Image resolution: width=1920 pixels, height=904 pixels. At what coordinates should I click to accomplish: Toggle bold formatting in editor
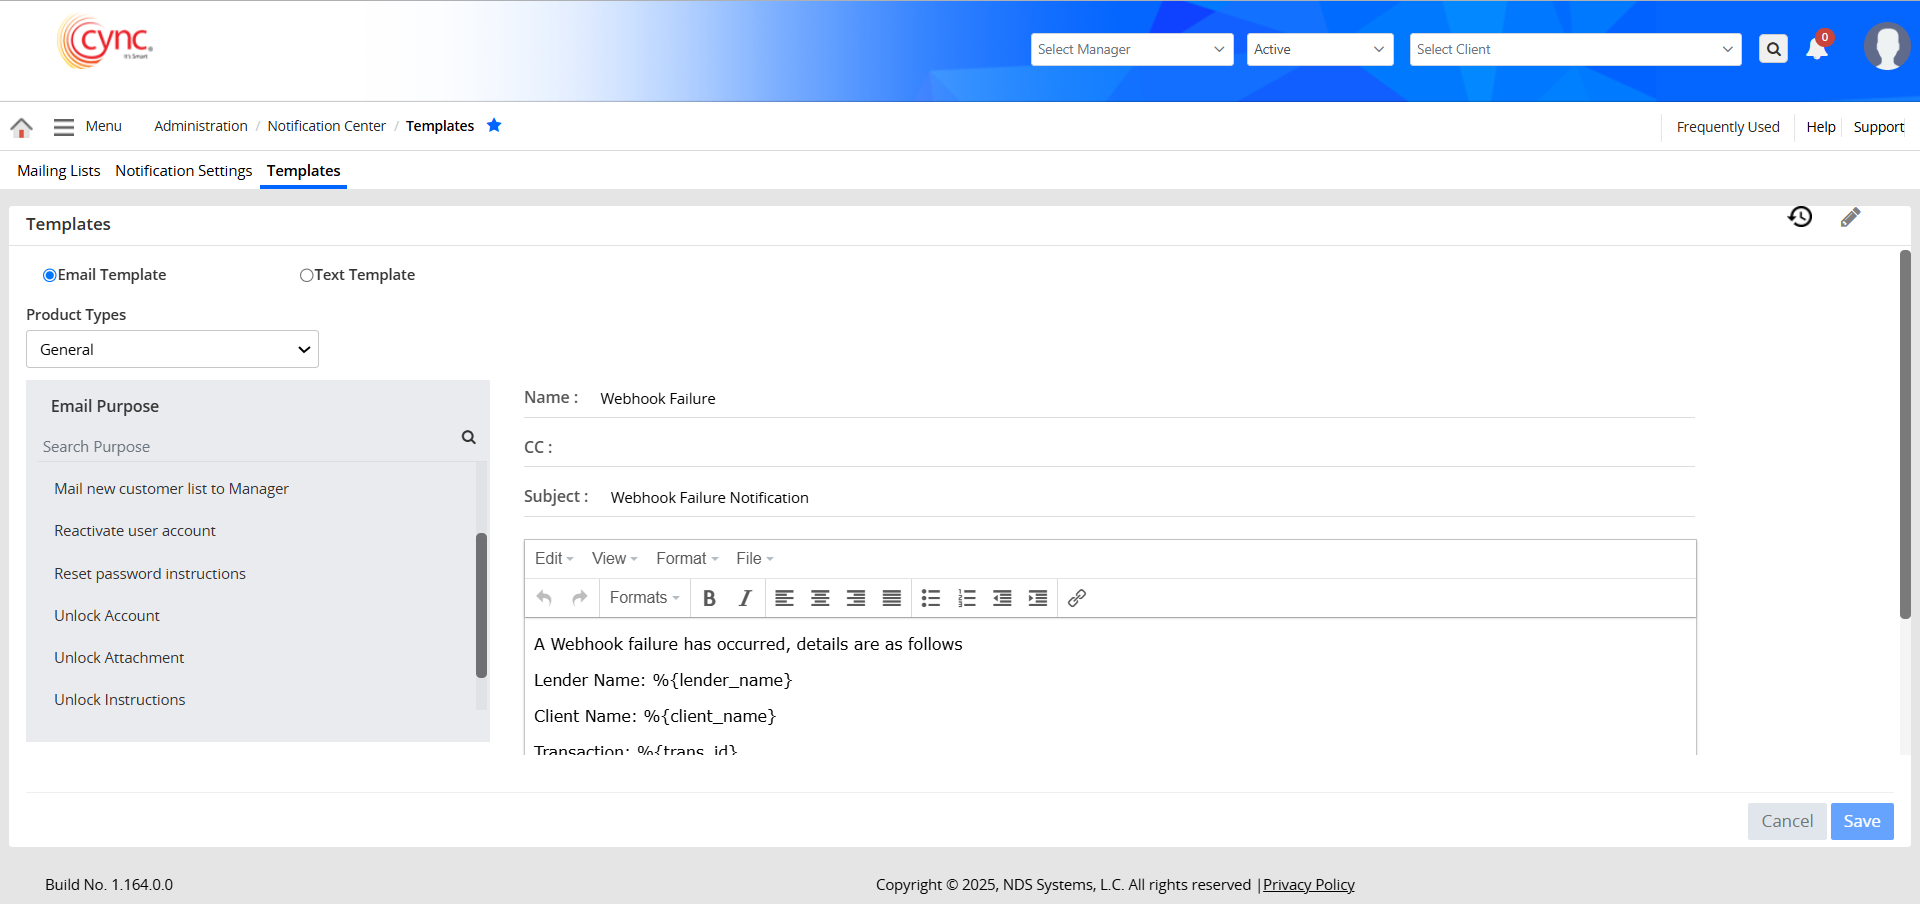(709, 598)
